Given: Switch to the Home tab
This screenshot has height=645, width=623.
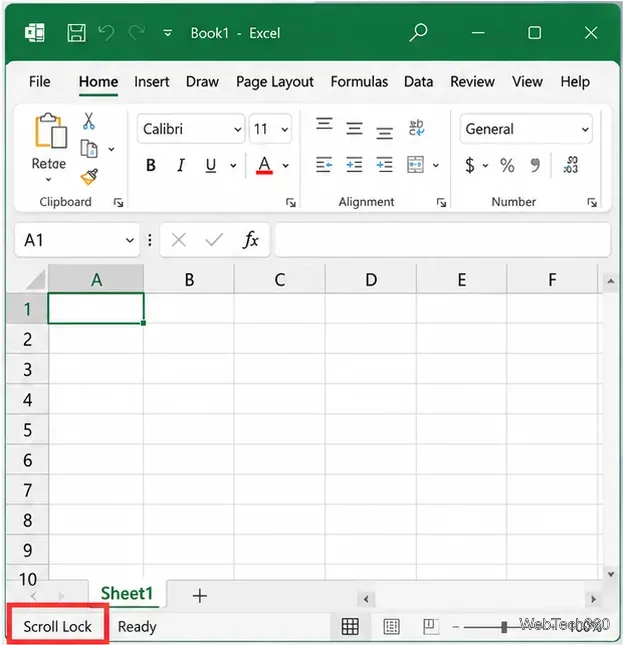Looking at the screenshot, I should [x=98, y=81].
